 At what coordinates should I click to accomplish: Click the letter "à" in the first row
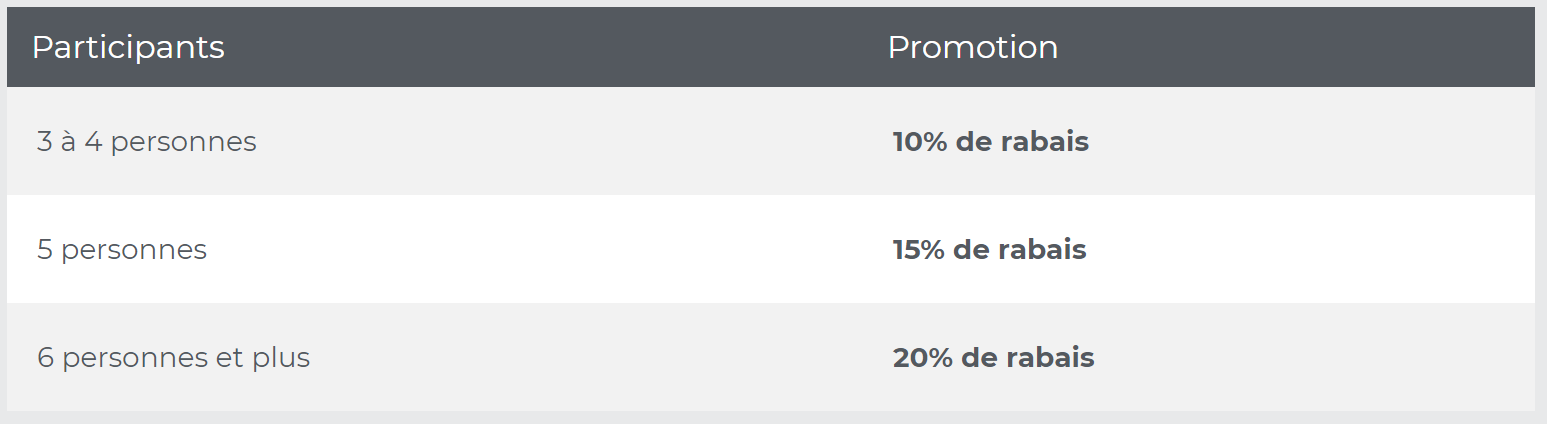pos(68,142)
